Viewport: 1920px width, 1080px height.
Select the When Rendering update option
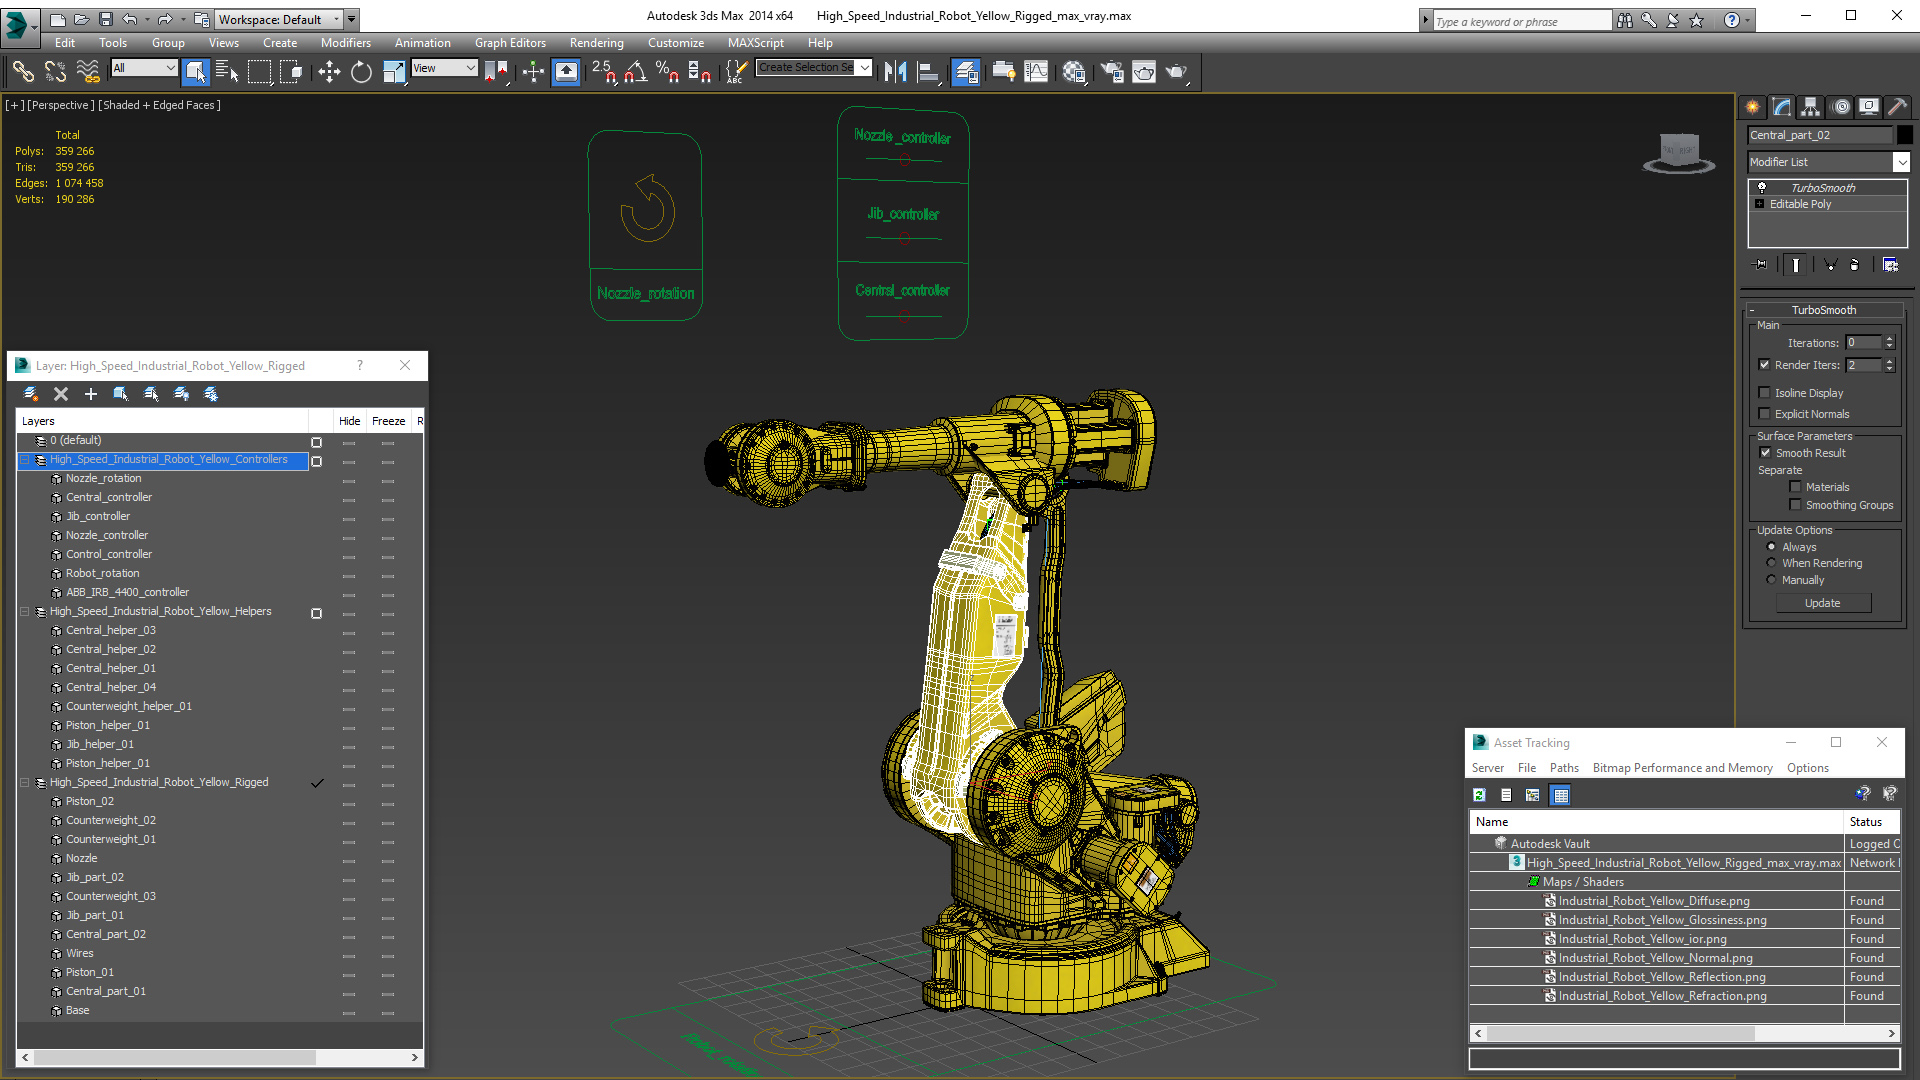click(1771, 563)
